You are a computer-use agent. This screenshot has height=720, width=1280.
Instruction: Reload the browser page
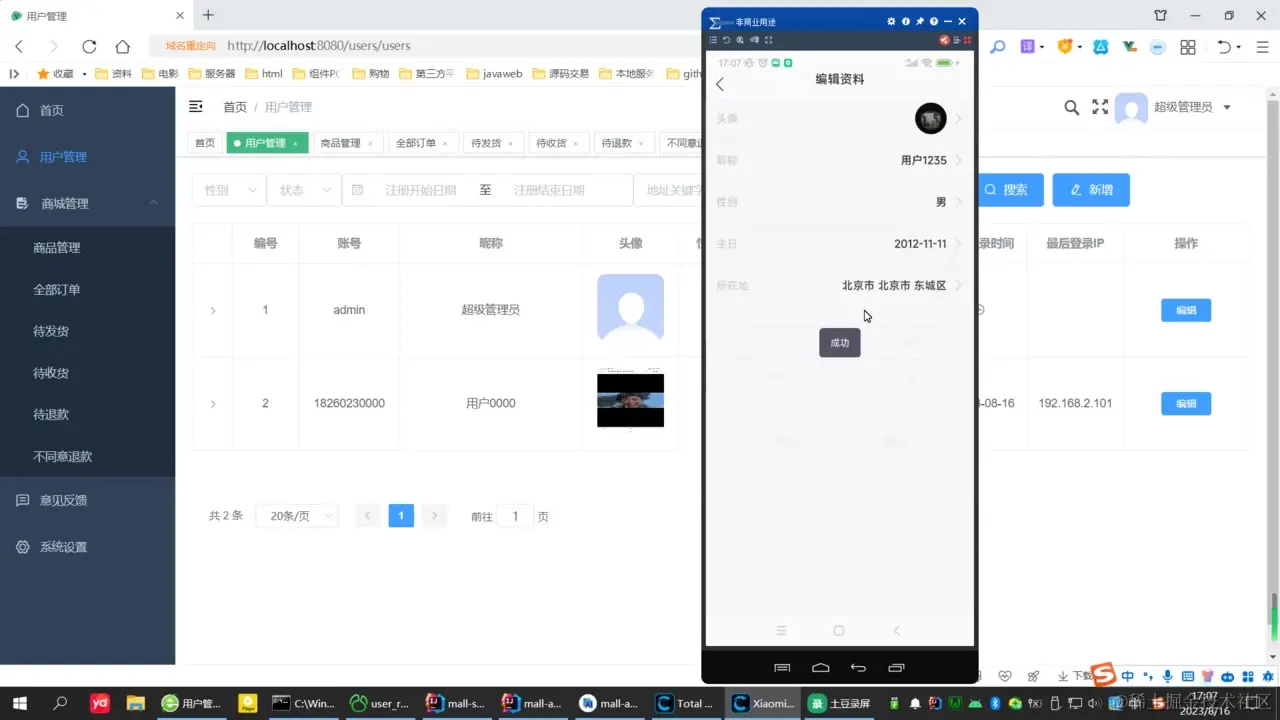click(89, 46)
